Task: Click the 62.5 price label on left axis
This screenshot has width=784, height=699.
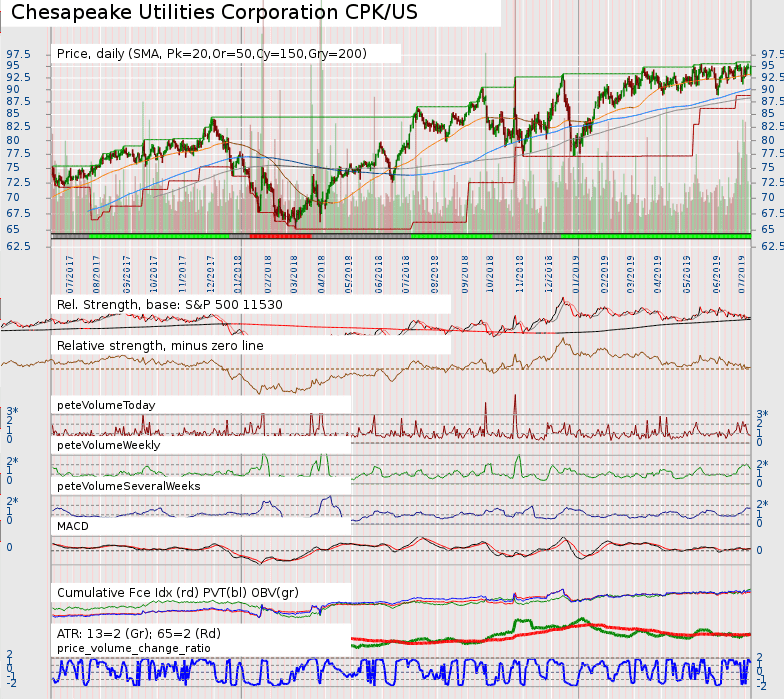Action: pos(18,246)
